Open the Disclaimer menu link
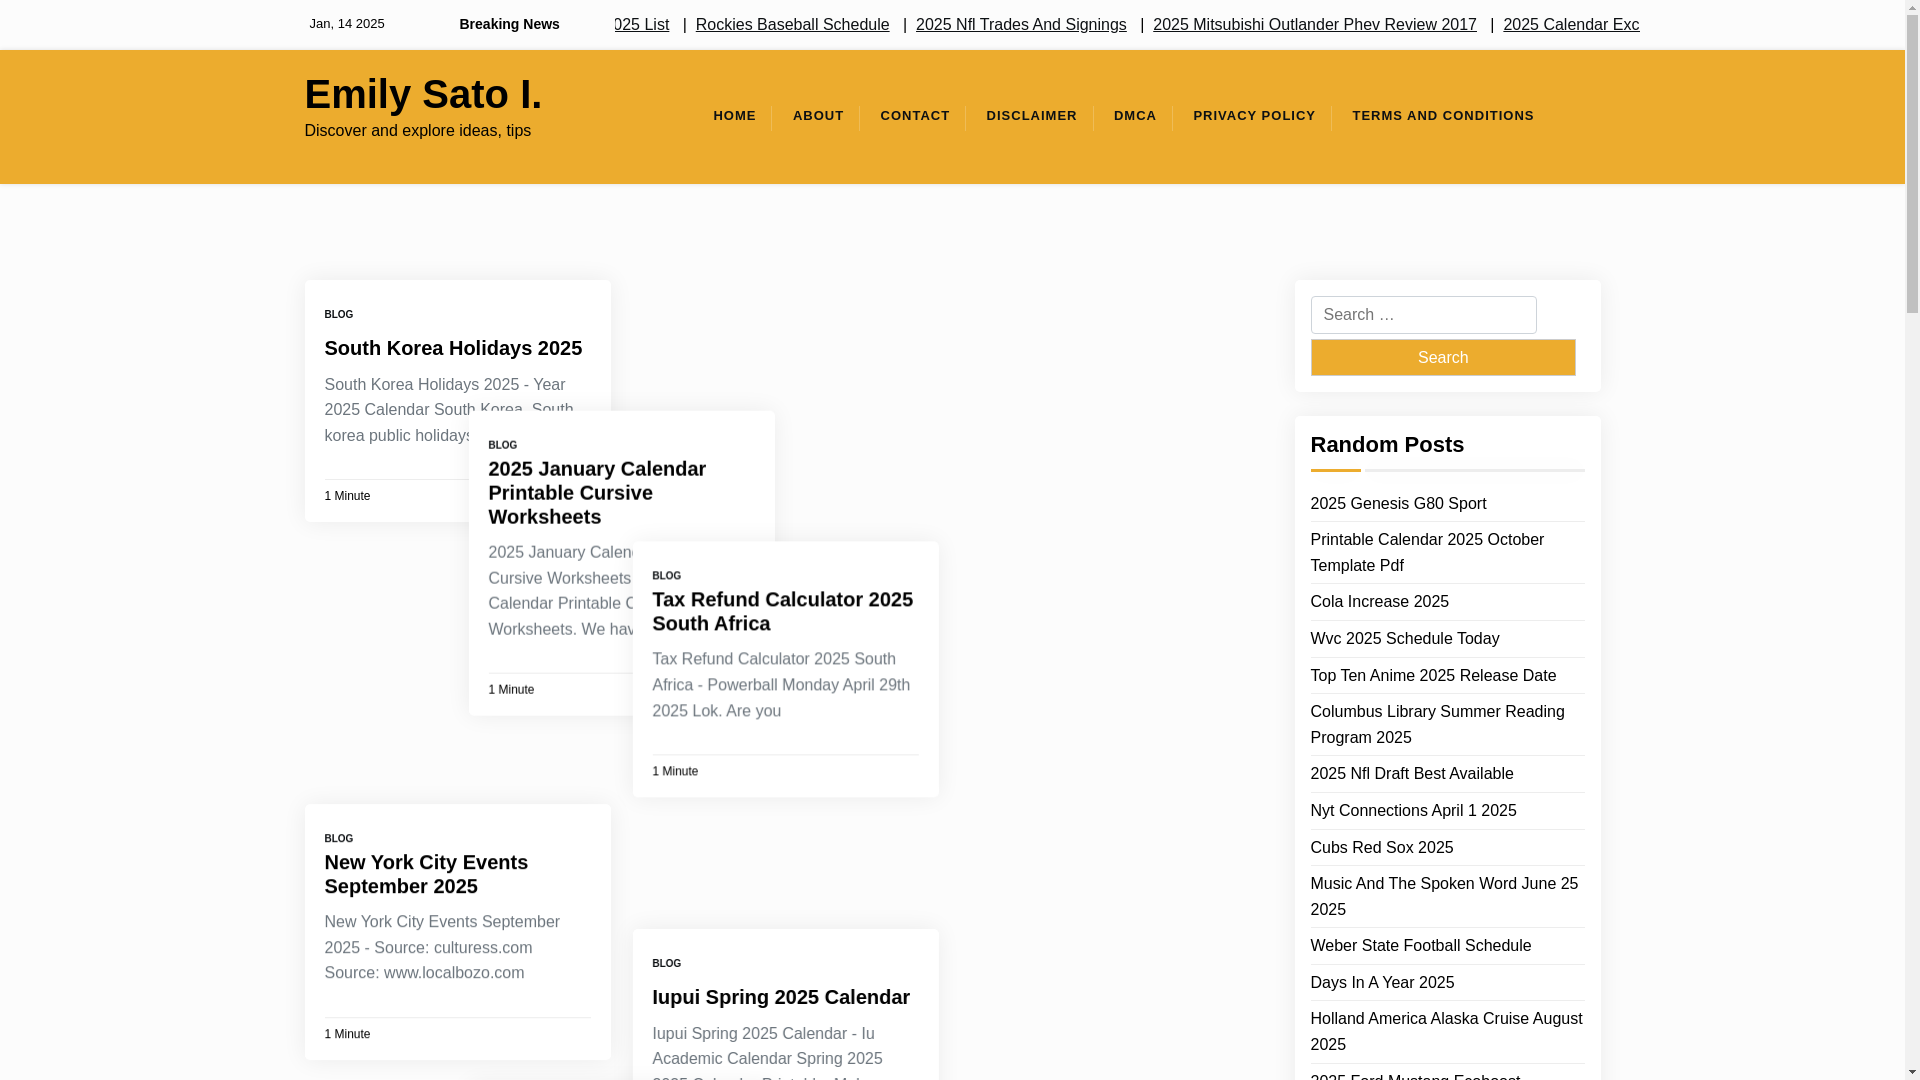The height and width of the screenshot is (1080, 1920). tap(1031, 116)
